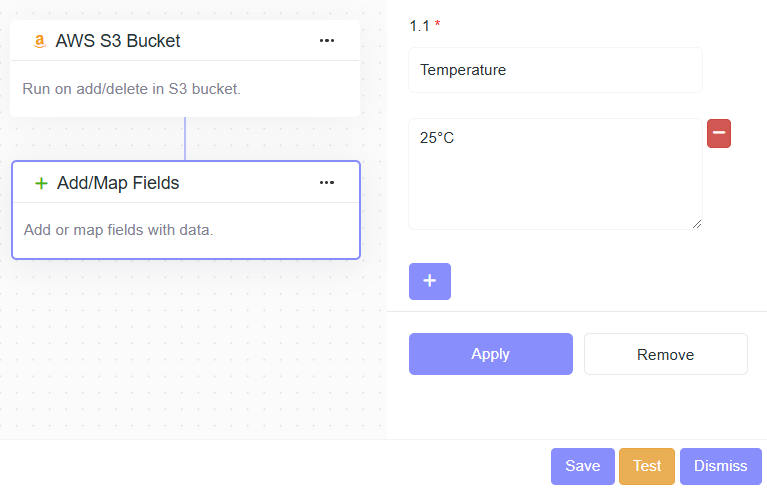Open the AWS S3 Bucket options menu
Image resolution: width=767 pixels, height=490 pixels.
(x=327, y=41)
